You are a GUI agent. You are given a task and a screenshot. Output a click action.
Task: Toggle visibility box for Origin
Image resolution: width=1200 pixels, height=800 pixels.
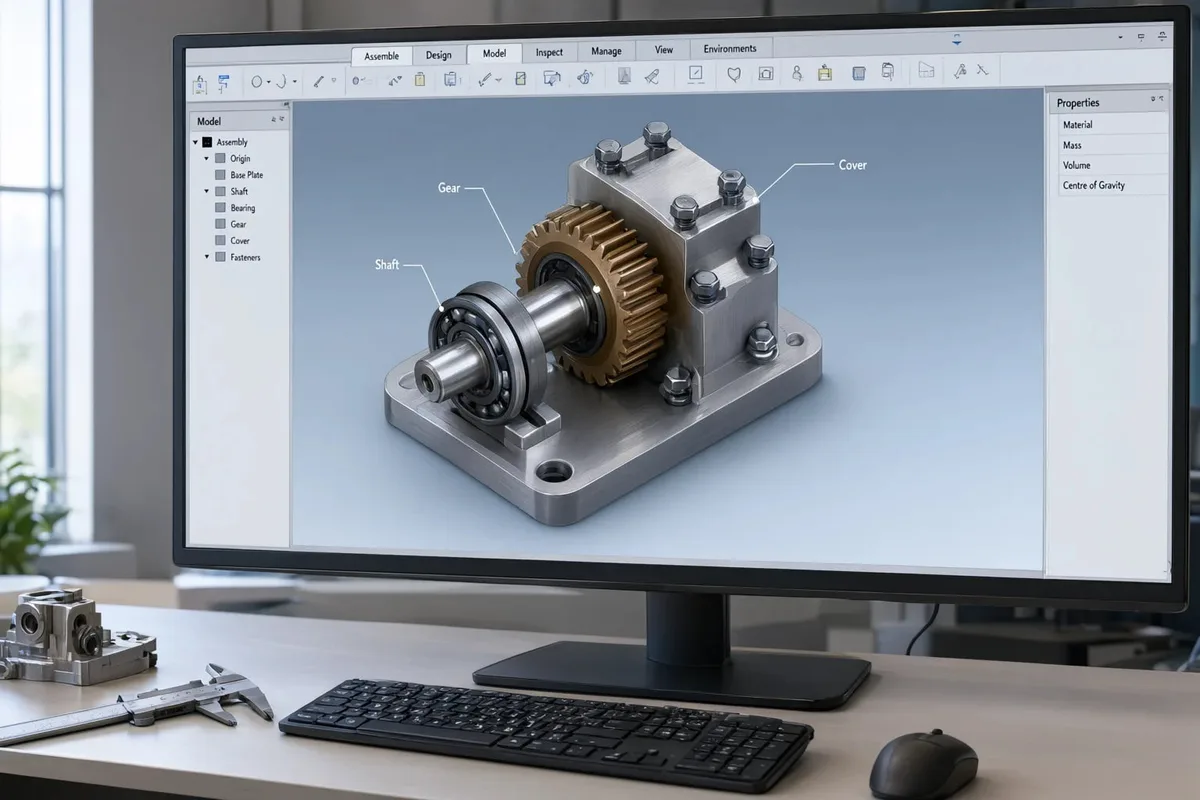220,158
